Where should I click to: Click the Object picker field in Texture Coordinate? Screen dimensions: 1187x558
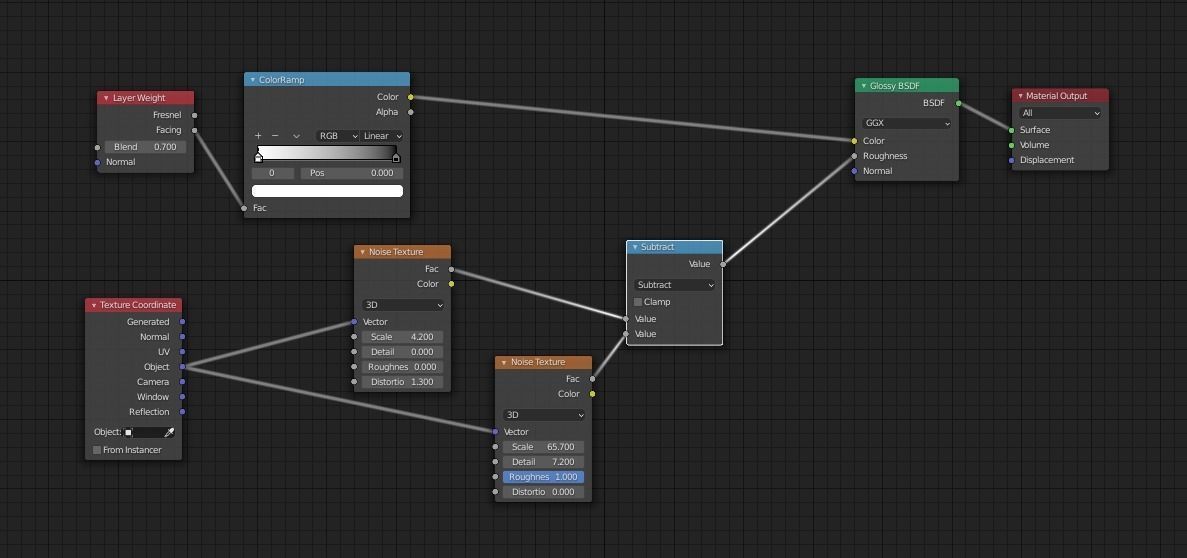[x=150, y=432]
